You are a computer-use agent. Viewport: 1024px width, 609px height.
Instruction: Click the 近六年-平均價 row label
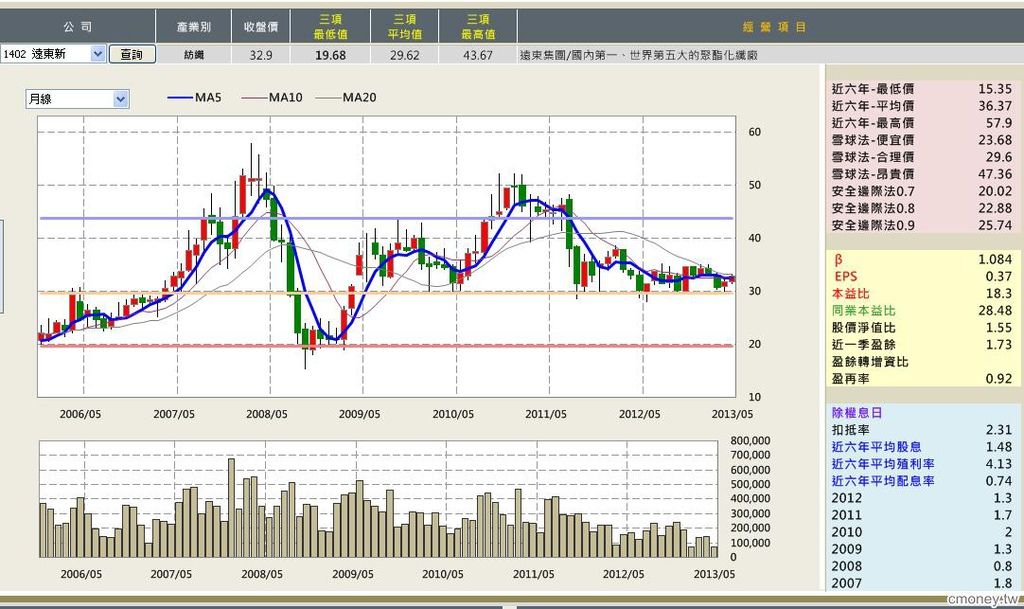pos(873,106)
